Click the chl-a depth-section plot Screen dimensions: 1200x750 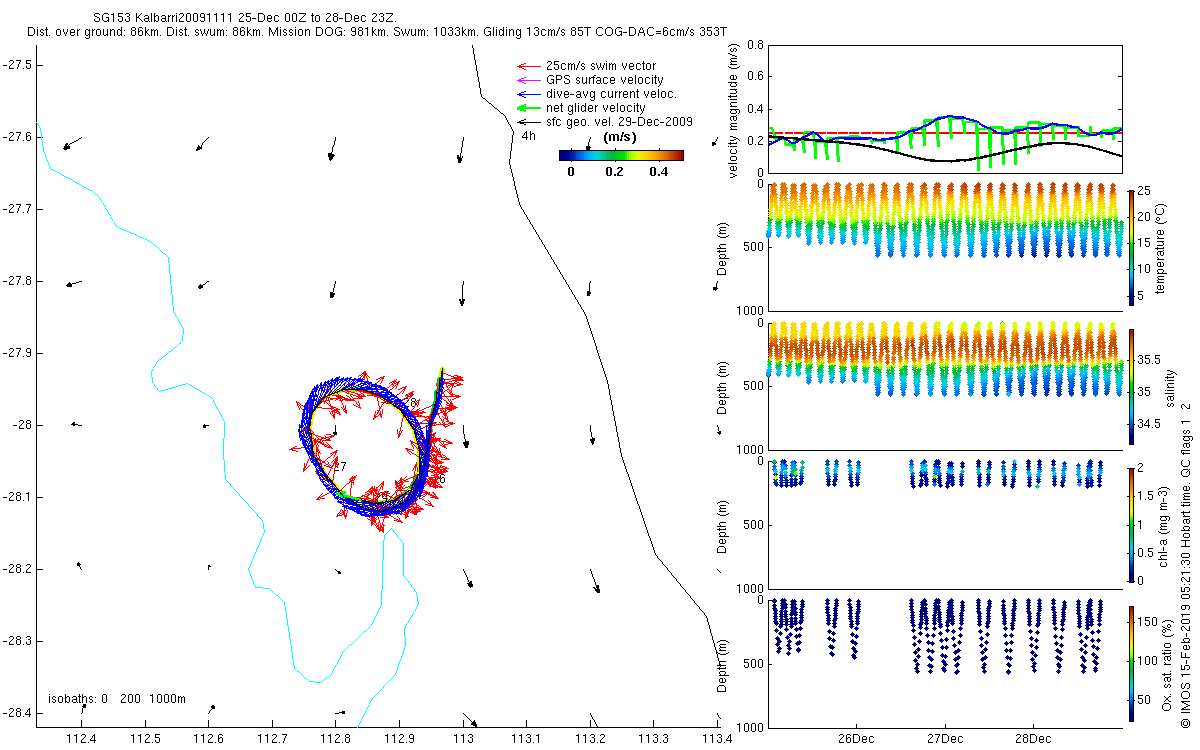point(945,525)
